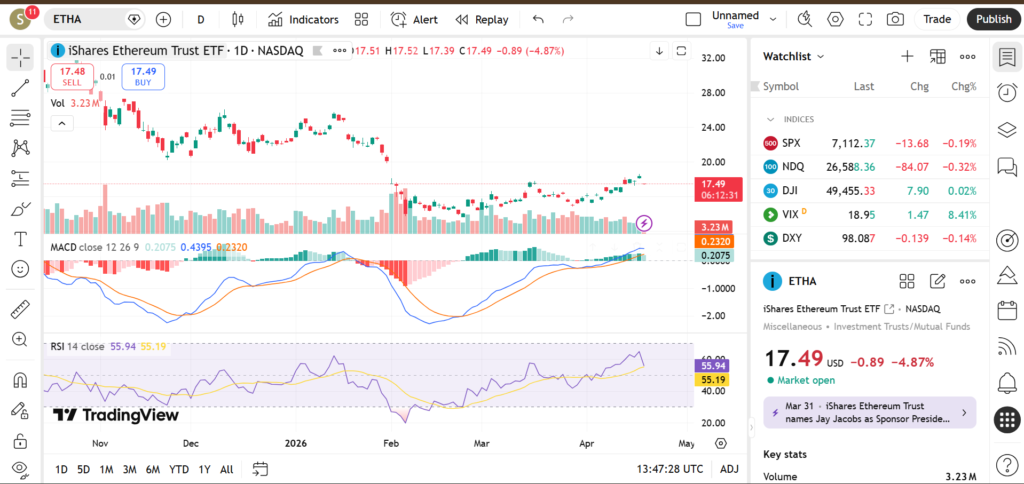The image size is (1024, 484).
Task: Switch chart range to 6M
Action: (152, 469)
